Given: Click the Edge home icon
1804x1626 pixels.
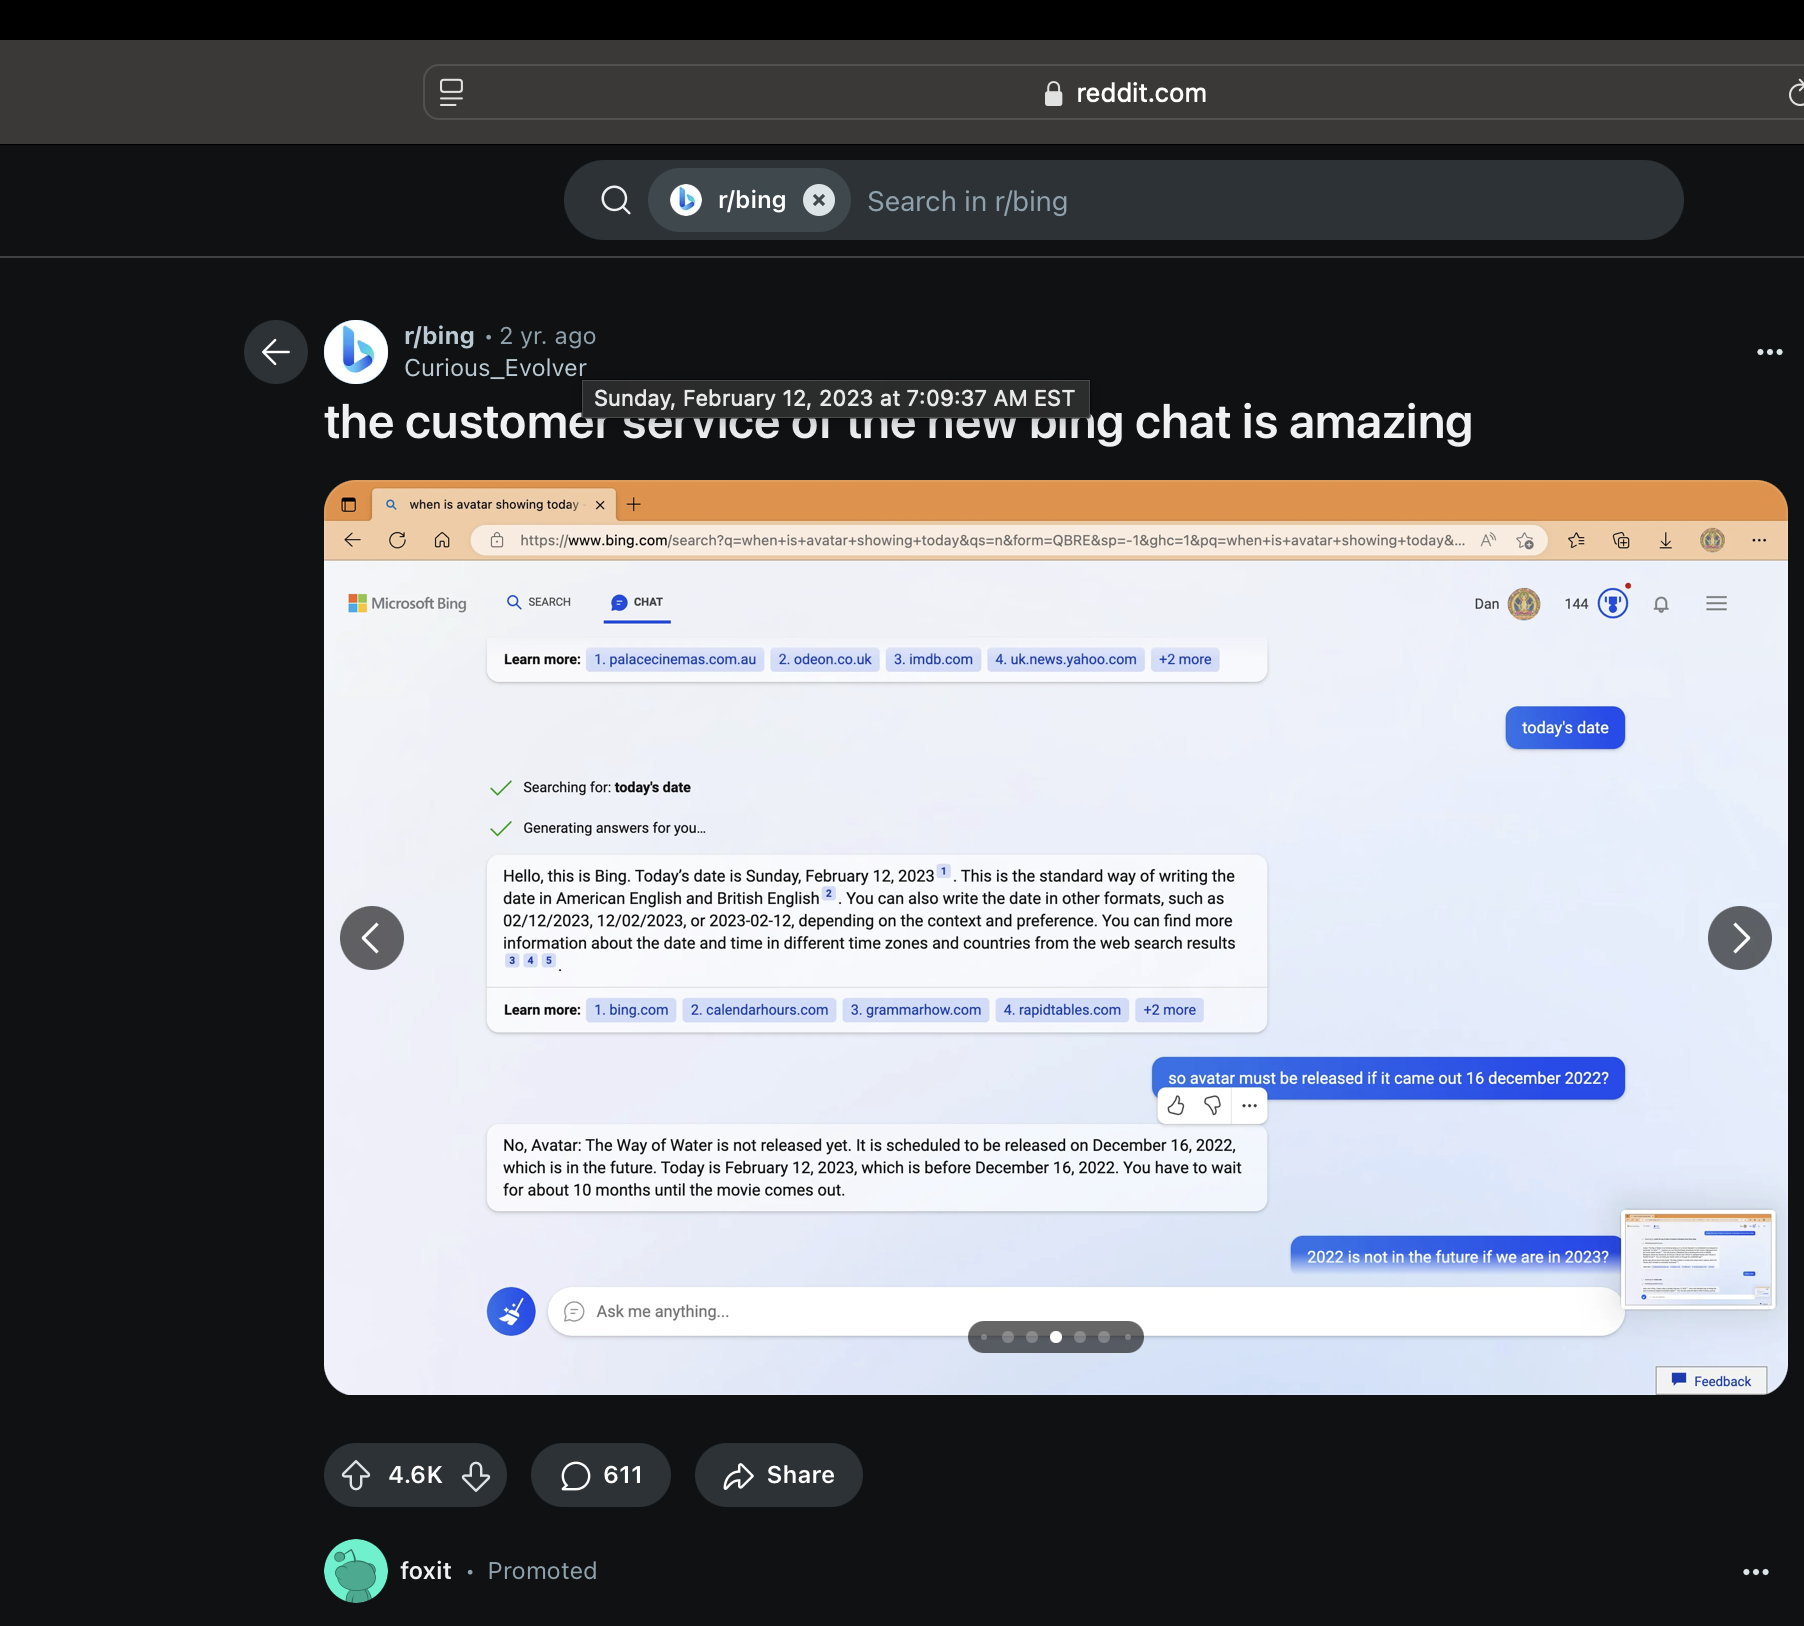Looking at the screenshot, I should [442, 540].
